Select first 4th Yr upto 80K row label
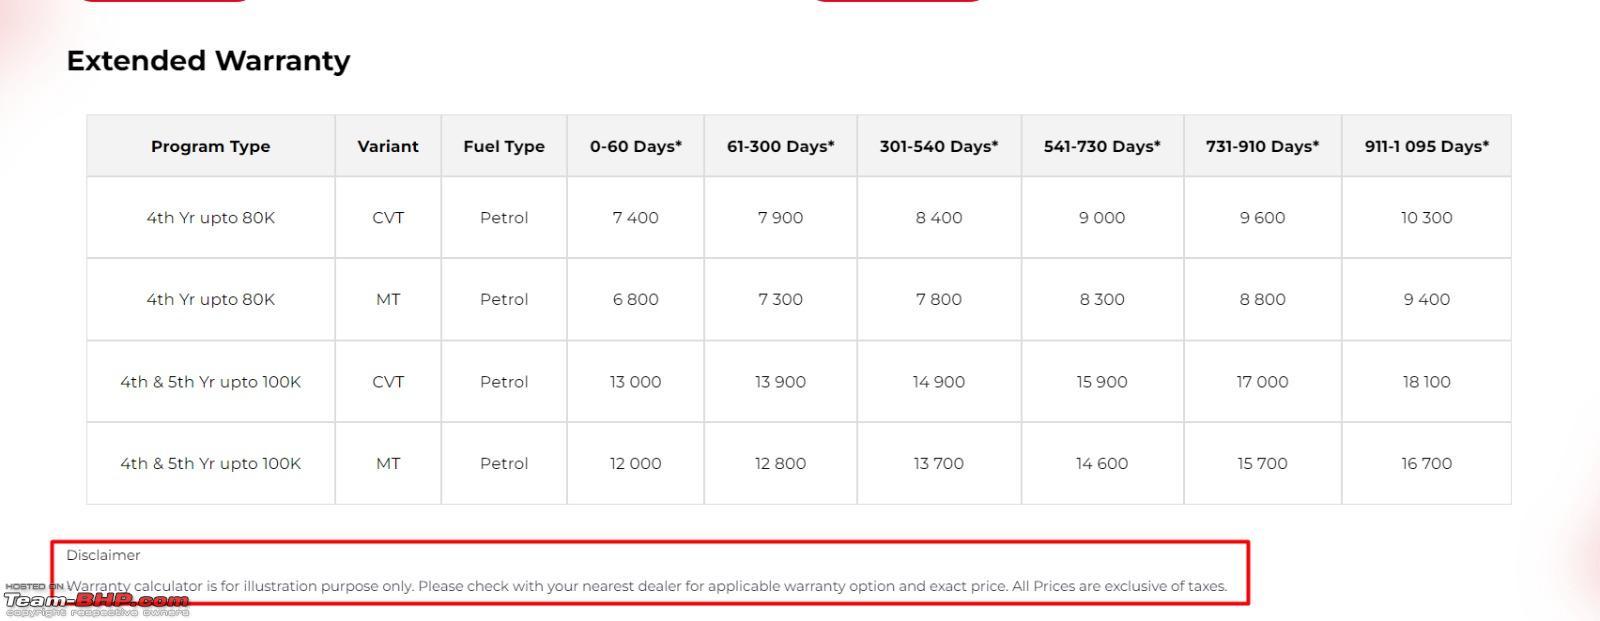The height and width of the screenshot is (621, 1600). [x=211, y=218]
